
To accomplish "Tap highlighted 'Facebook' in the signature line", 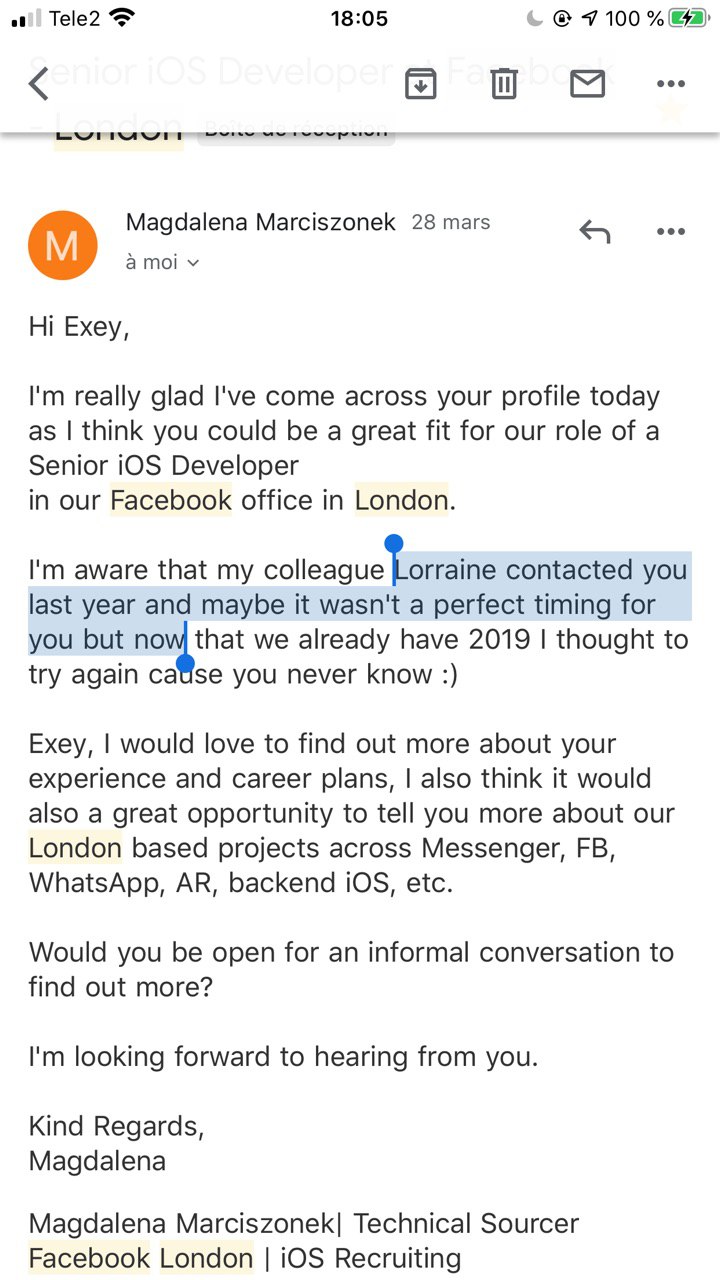I will (89, 1258).
